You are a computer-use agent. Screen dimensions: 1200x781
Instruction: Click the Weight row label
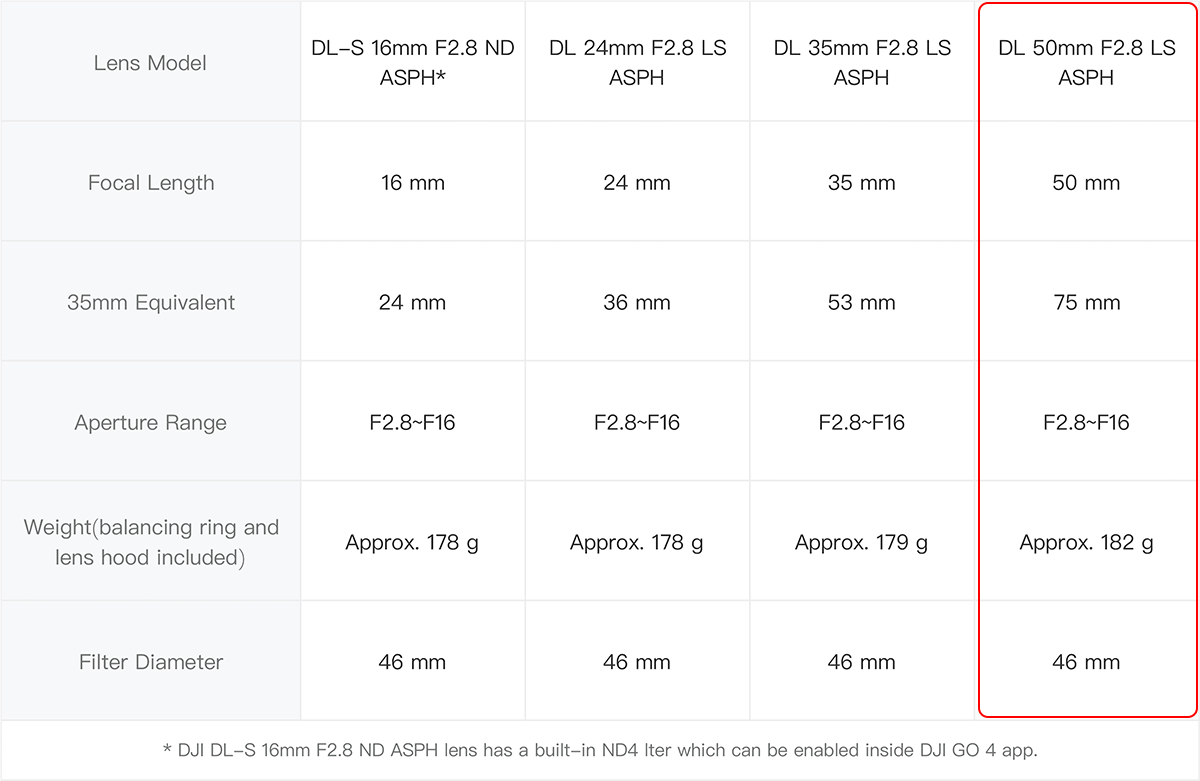tap(151, 542)
